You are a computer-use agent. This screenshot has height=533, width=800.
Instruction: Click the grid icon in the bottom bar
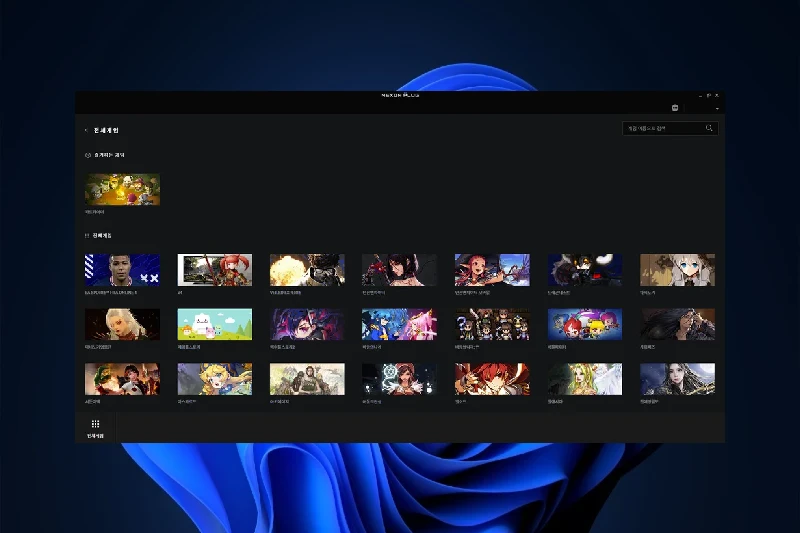(95, 424)
